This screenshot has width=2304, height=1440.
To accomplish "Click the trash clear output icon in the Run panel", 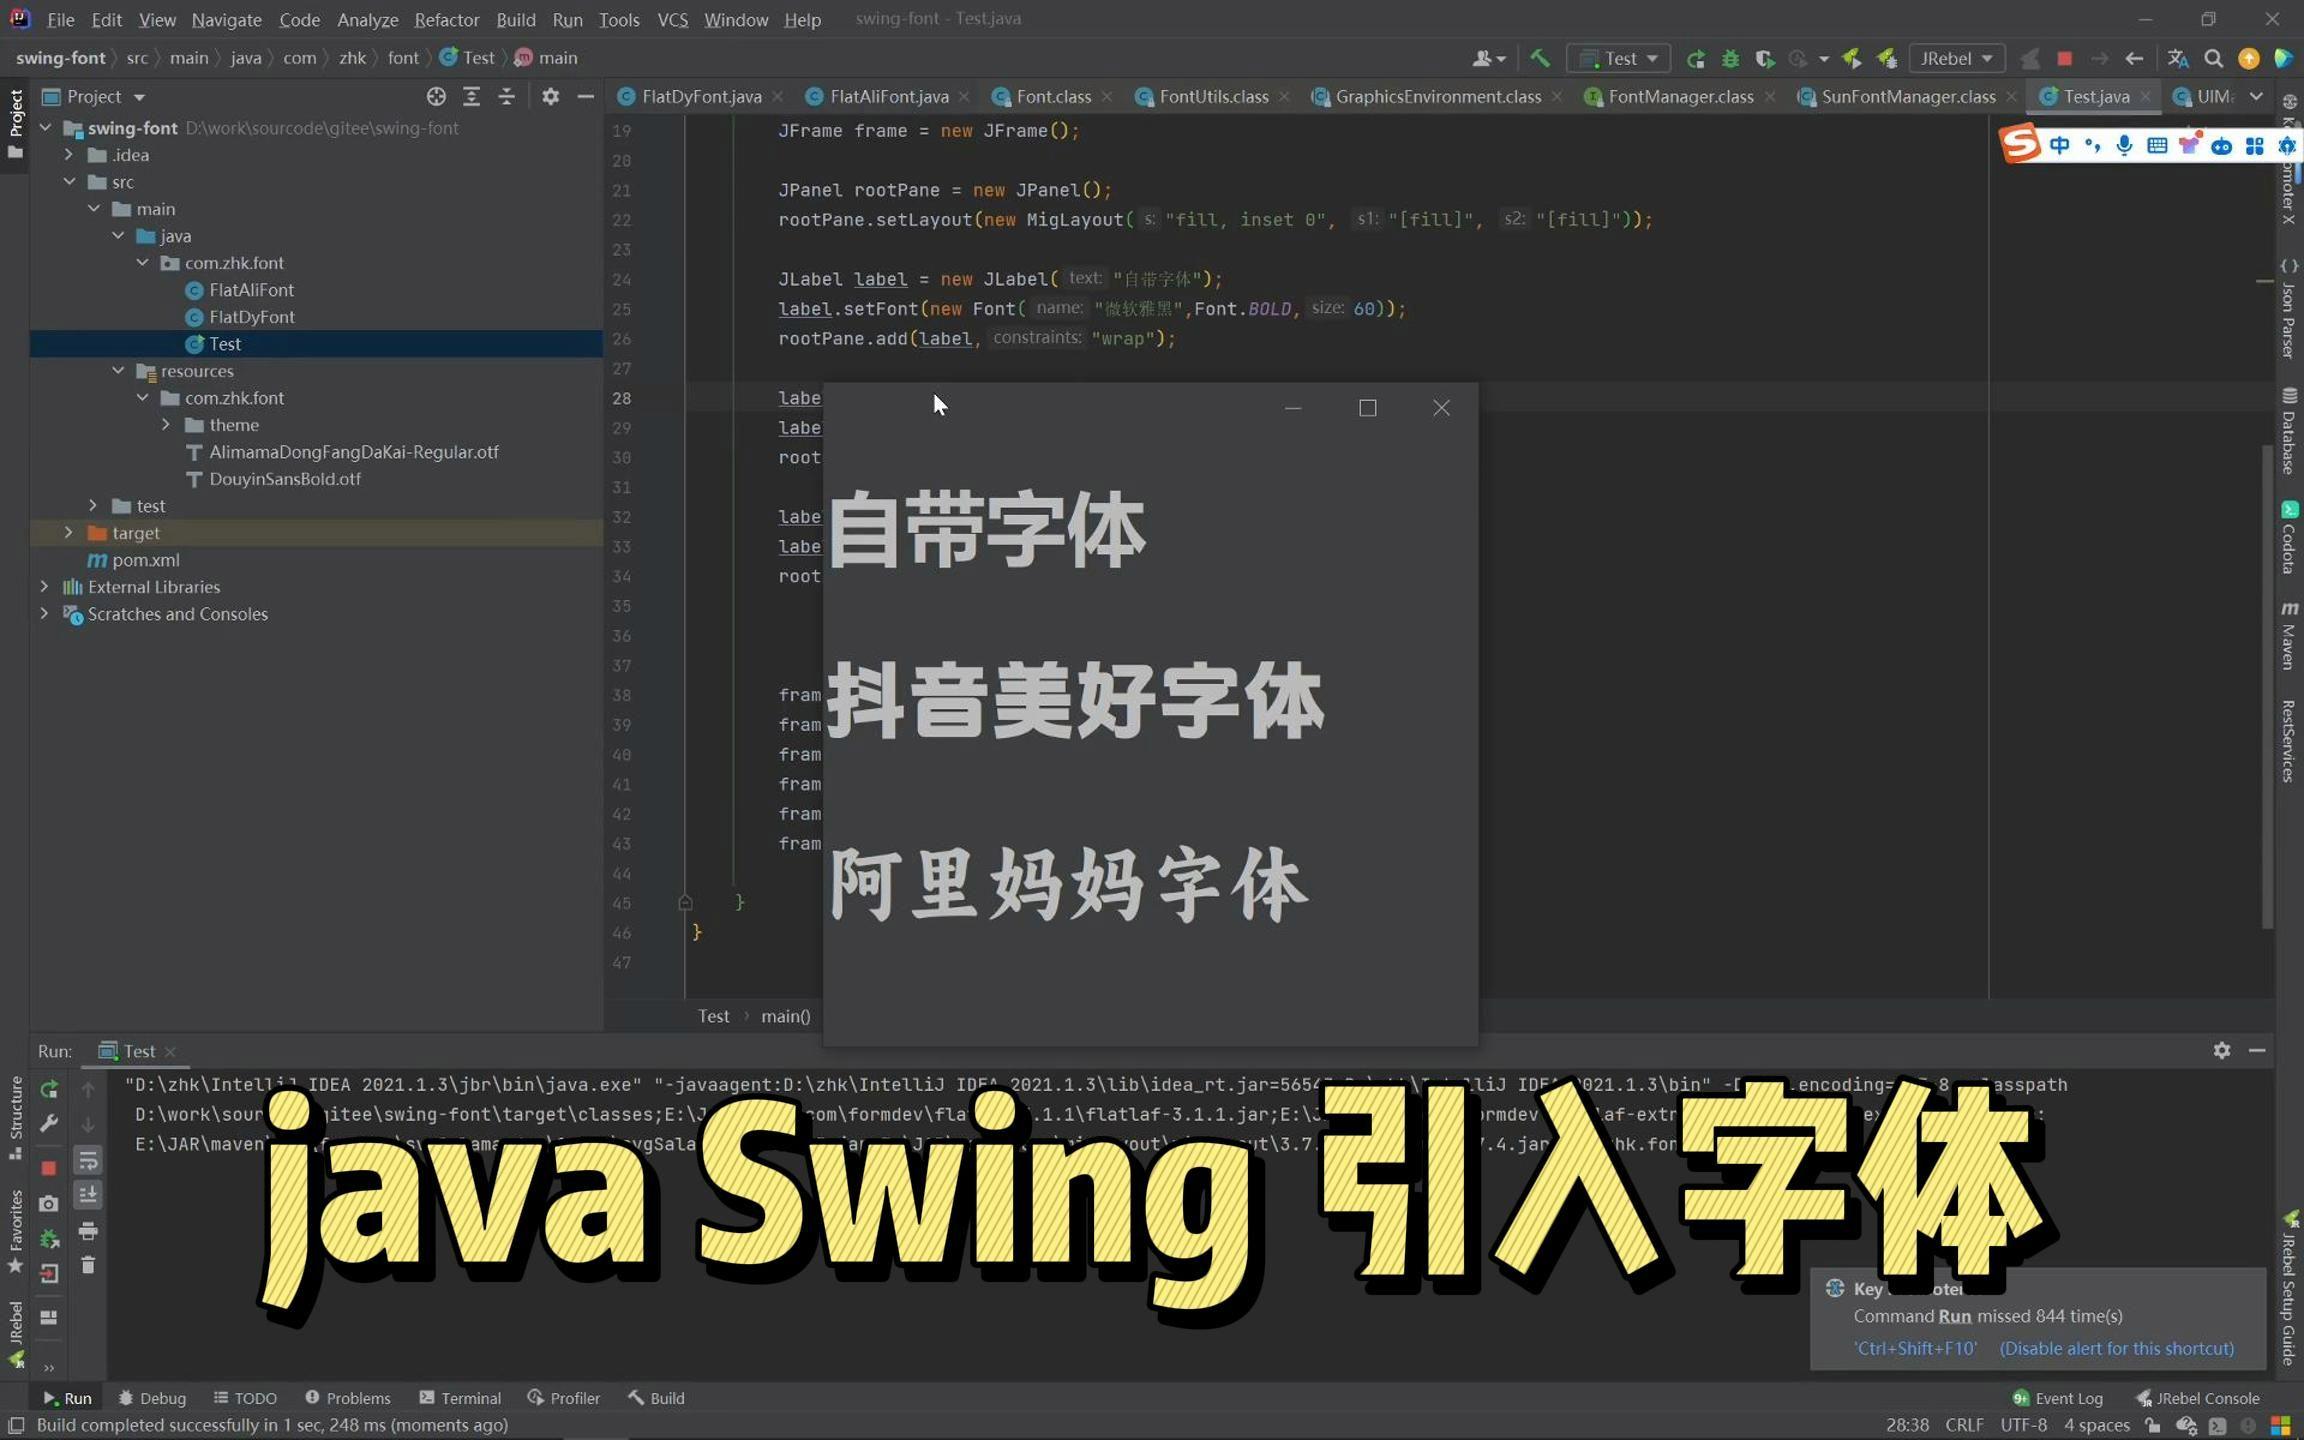I will (x=88, y=1266).
